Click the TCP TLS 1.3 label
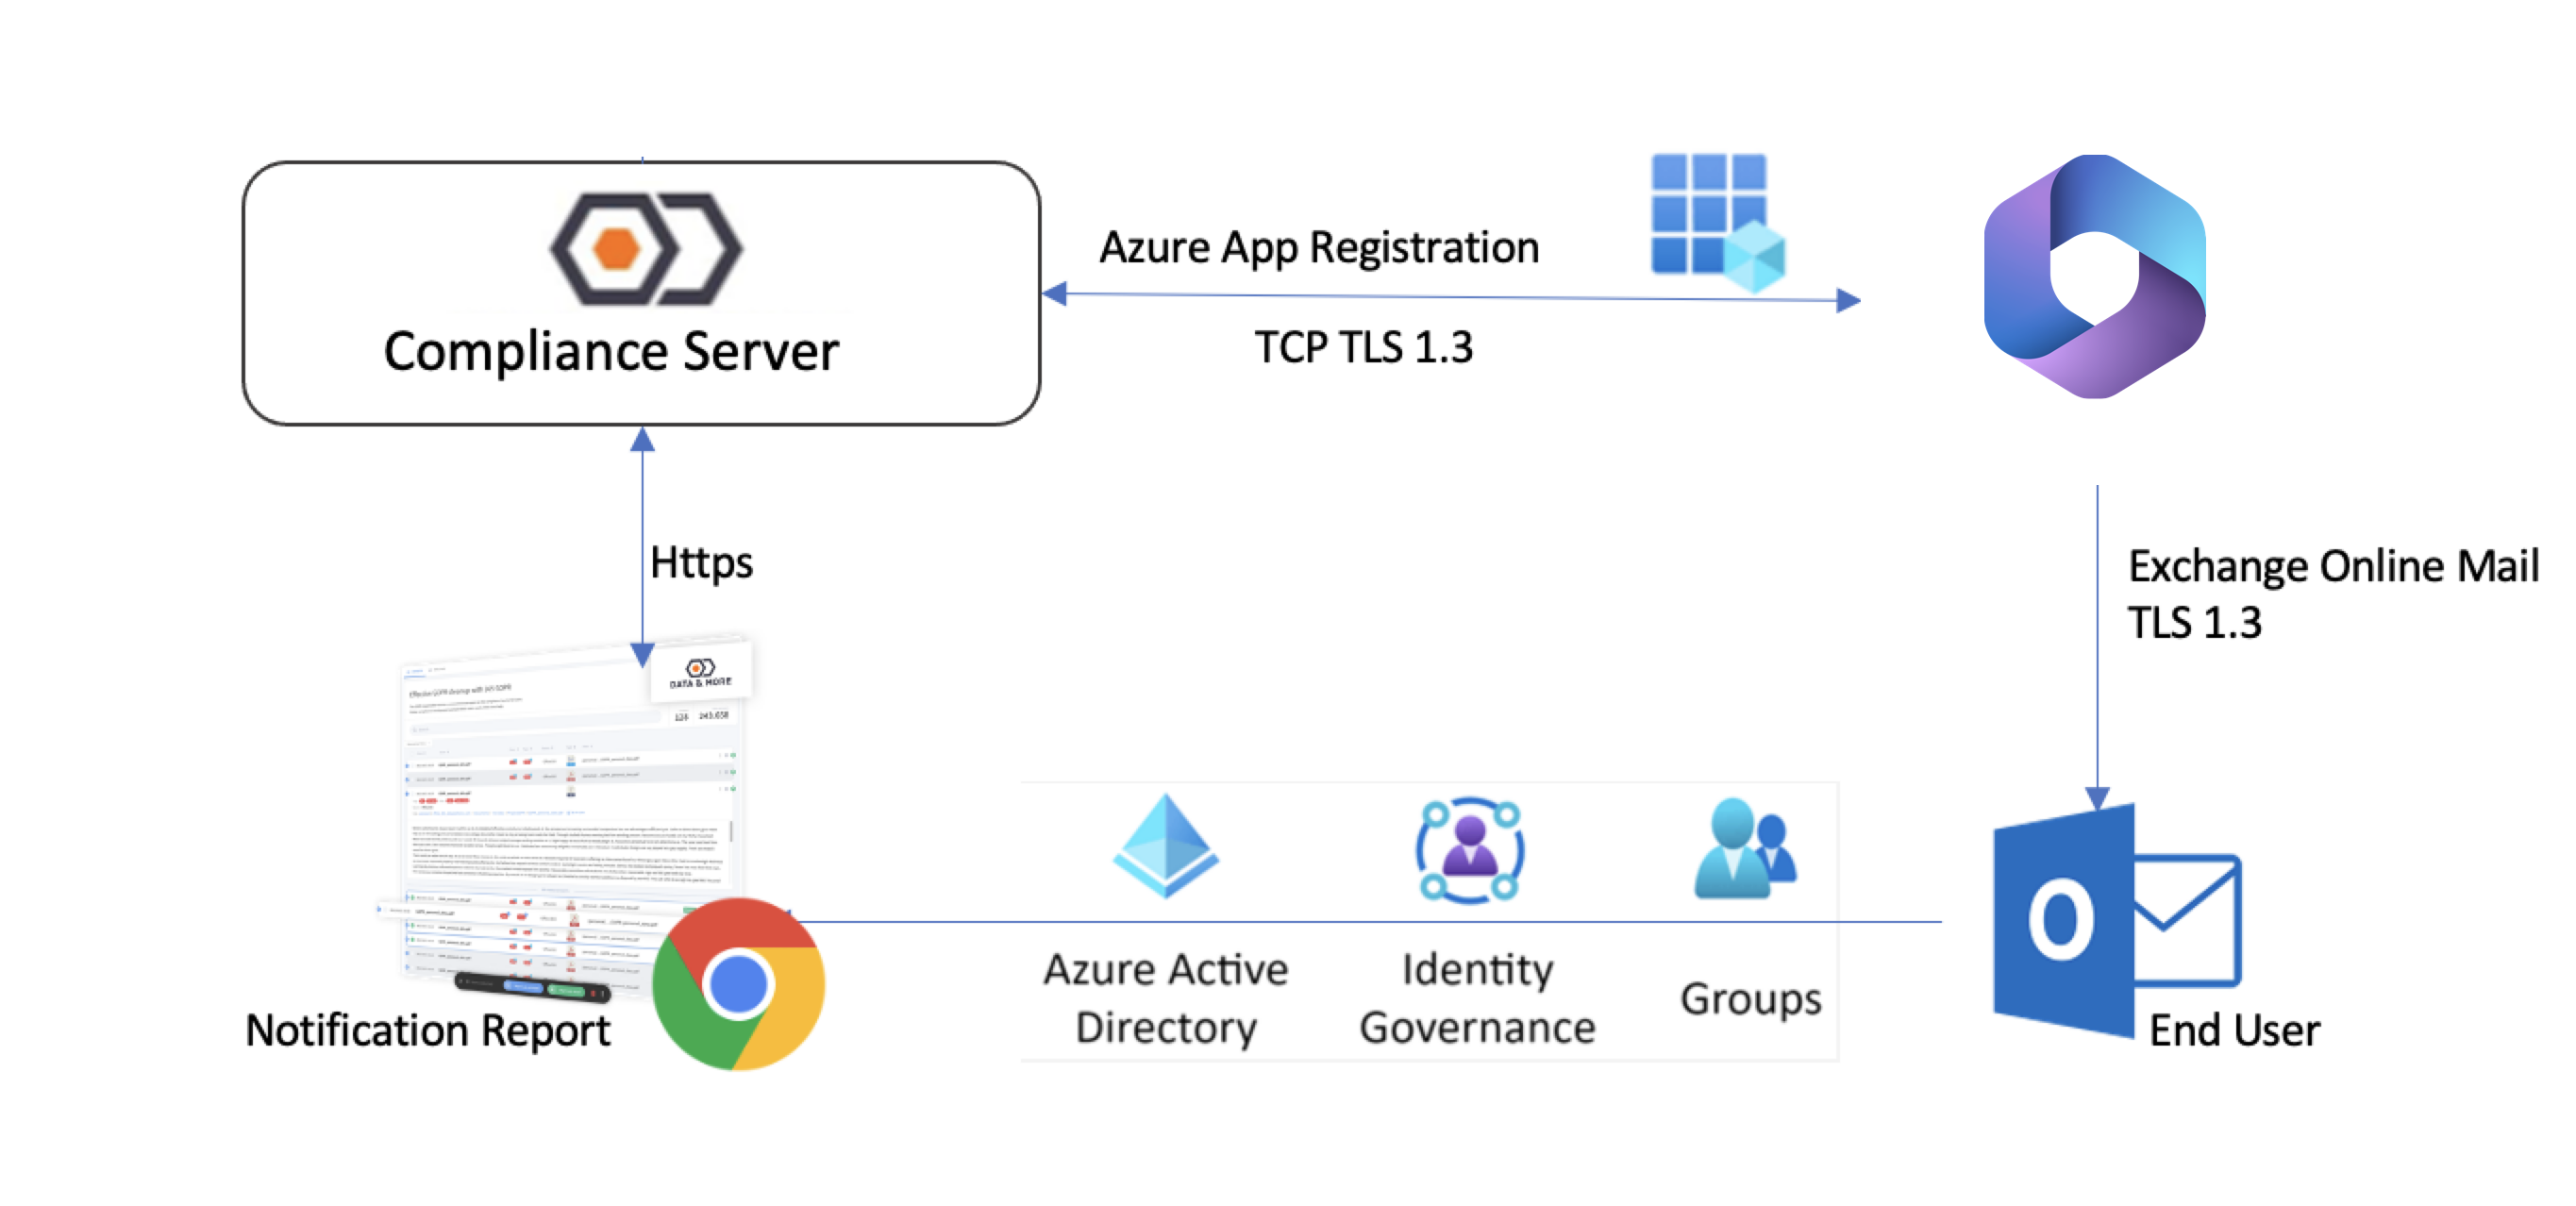The width and height of the screenshot is (2576, 1206). pos(1364,347)
